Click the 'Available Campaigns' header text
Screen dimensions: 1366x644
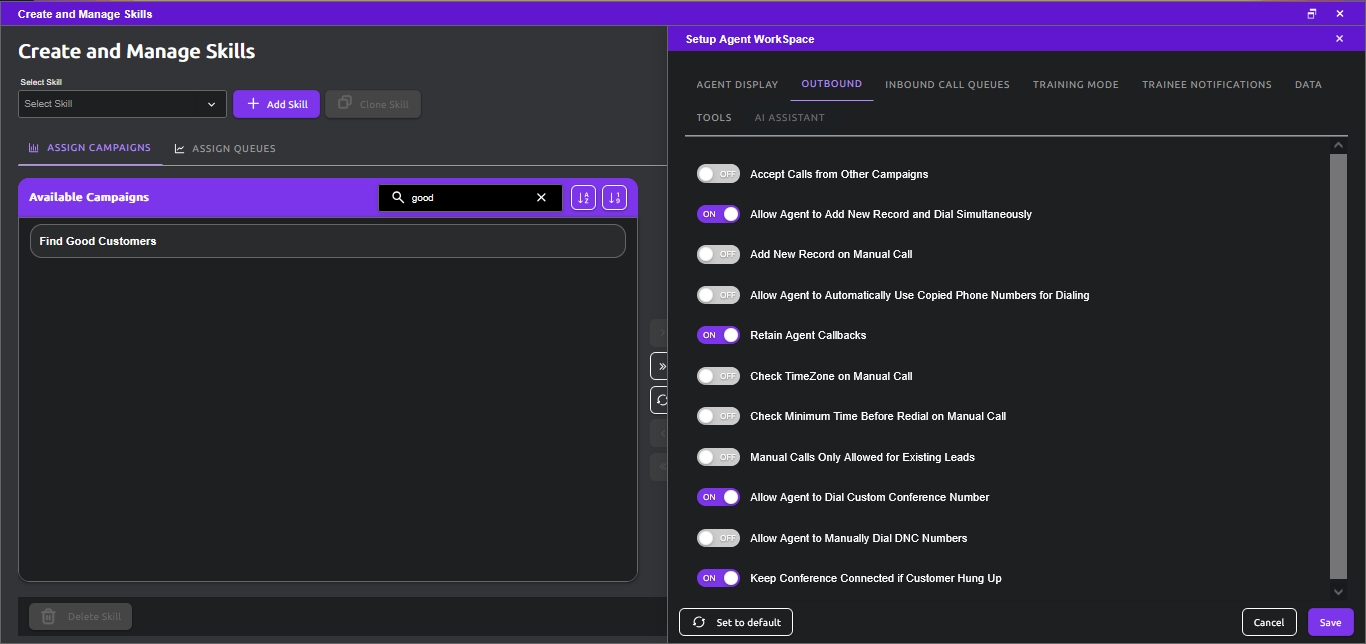click(x=89, y=197)
